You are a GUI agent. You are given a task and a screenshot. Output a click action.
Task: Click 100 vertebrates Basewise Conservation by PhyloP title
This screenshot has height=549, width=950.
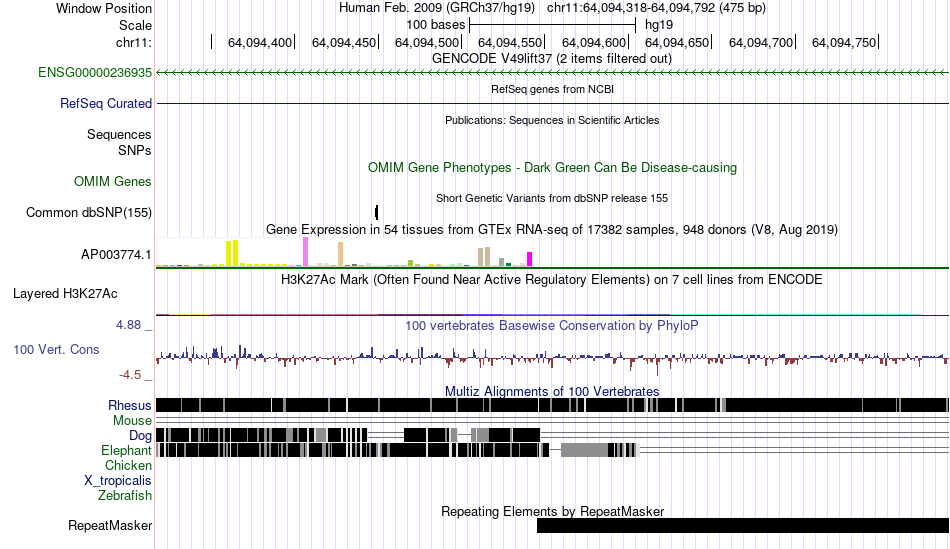pos(552,325)
